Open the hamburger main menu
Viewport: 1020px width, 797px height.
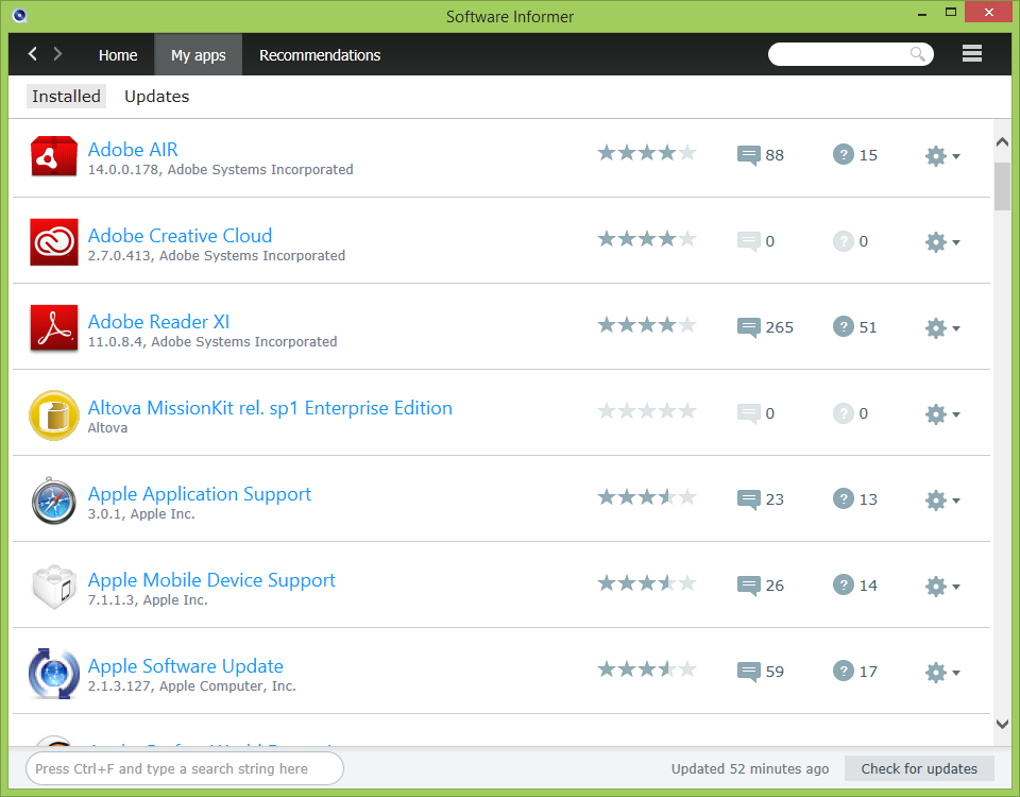[x=972, y=53]
